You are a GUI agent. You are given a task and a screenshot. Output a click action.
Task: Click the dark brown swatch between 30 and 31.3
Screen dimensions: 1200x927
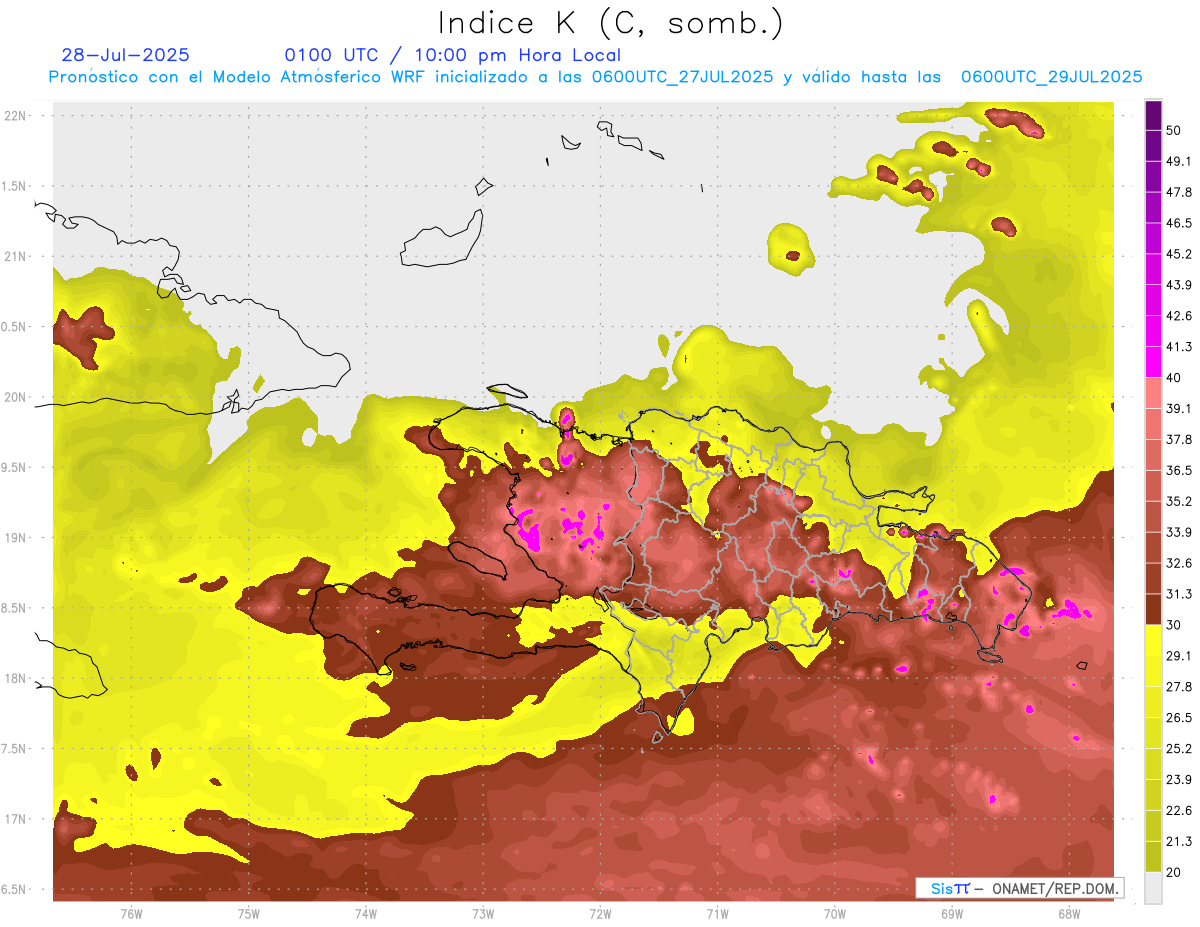click(1154, 609)
